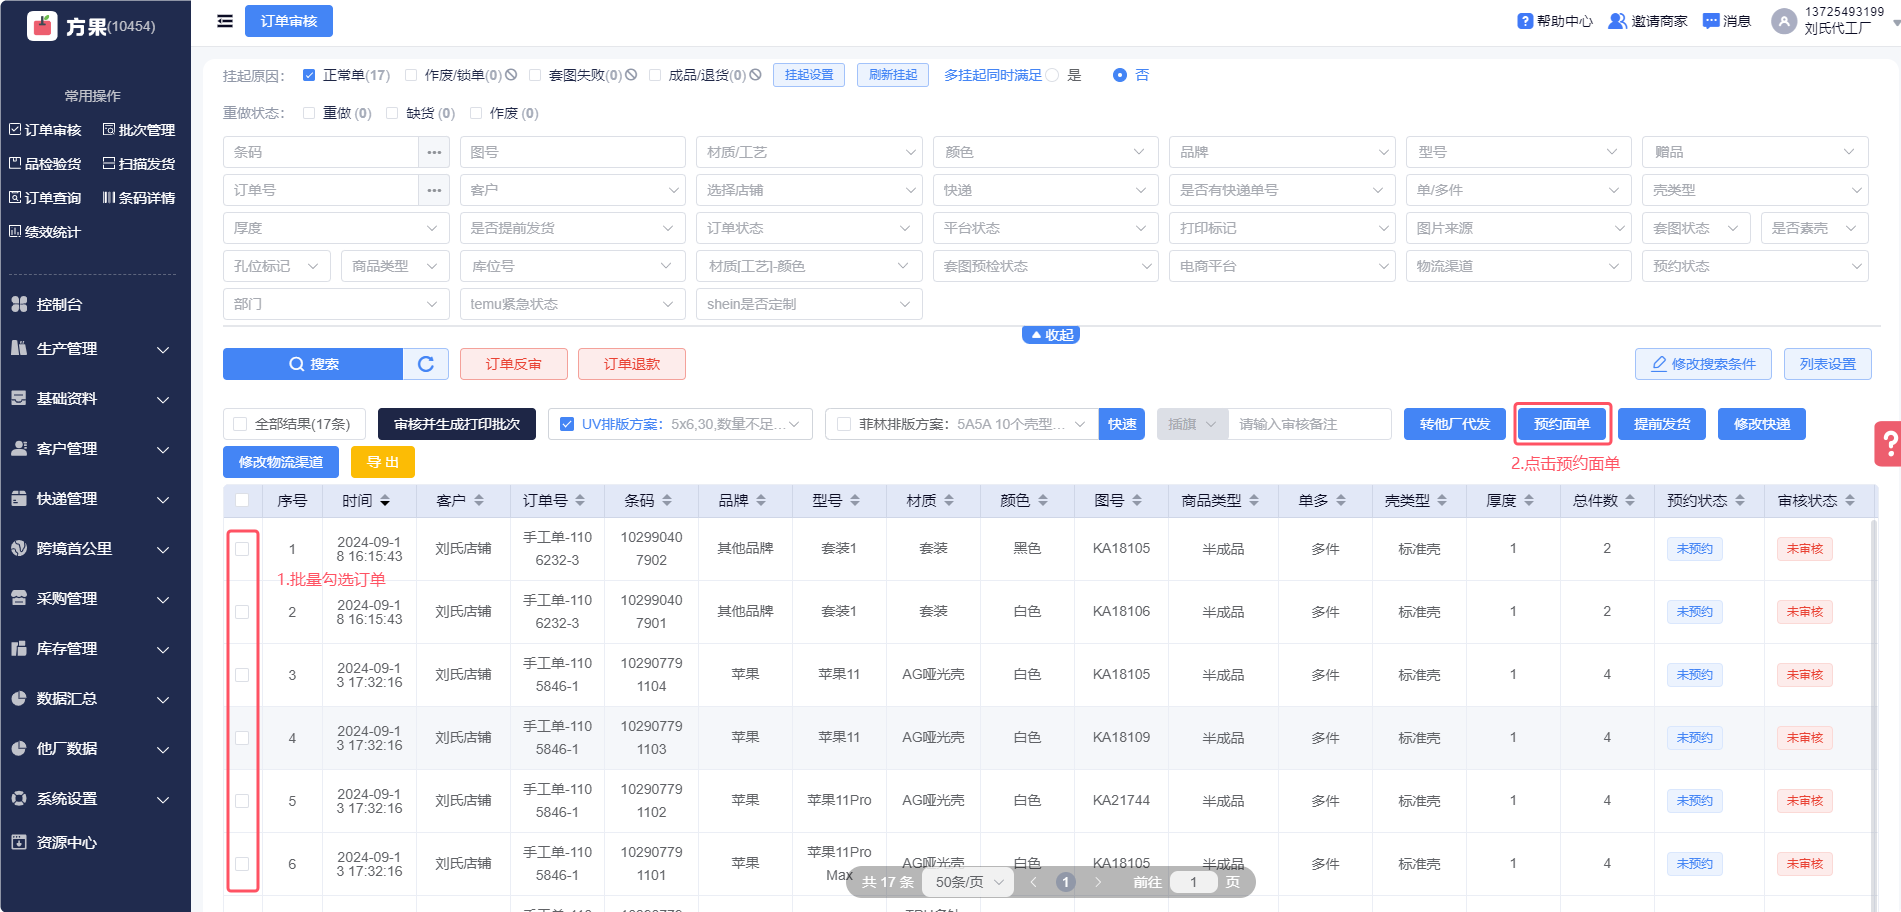Click the 审核并生成打印批次 button

(457, 424)
